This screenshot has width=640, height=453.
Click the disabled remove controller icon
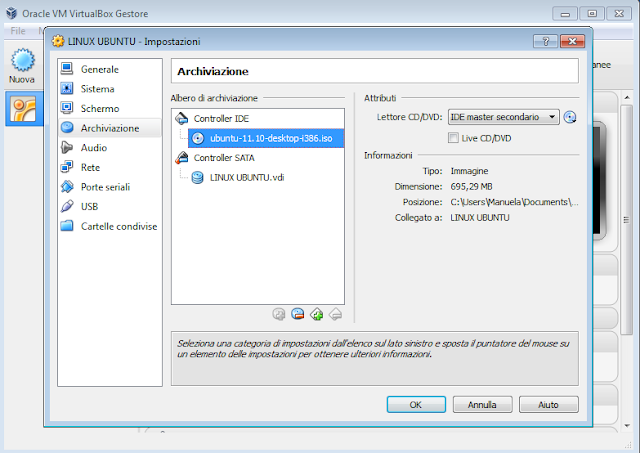[336, 314]
